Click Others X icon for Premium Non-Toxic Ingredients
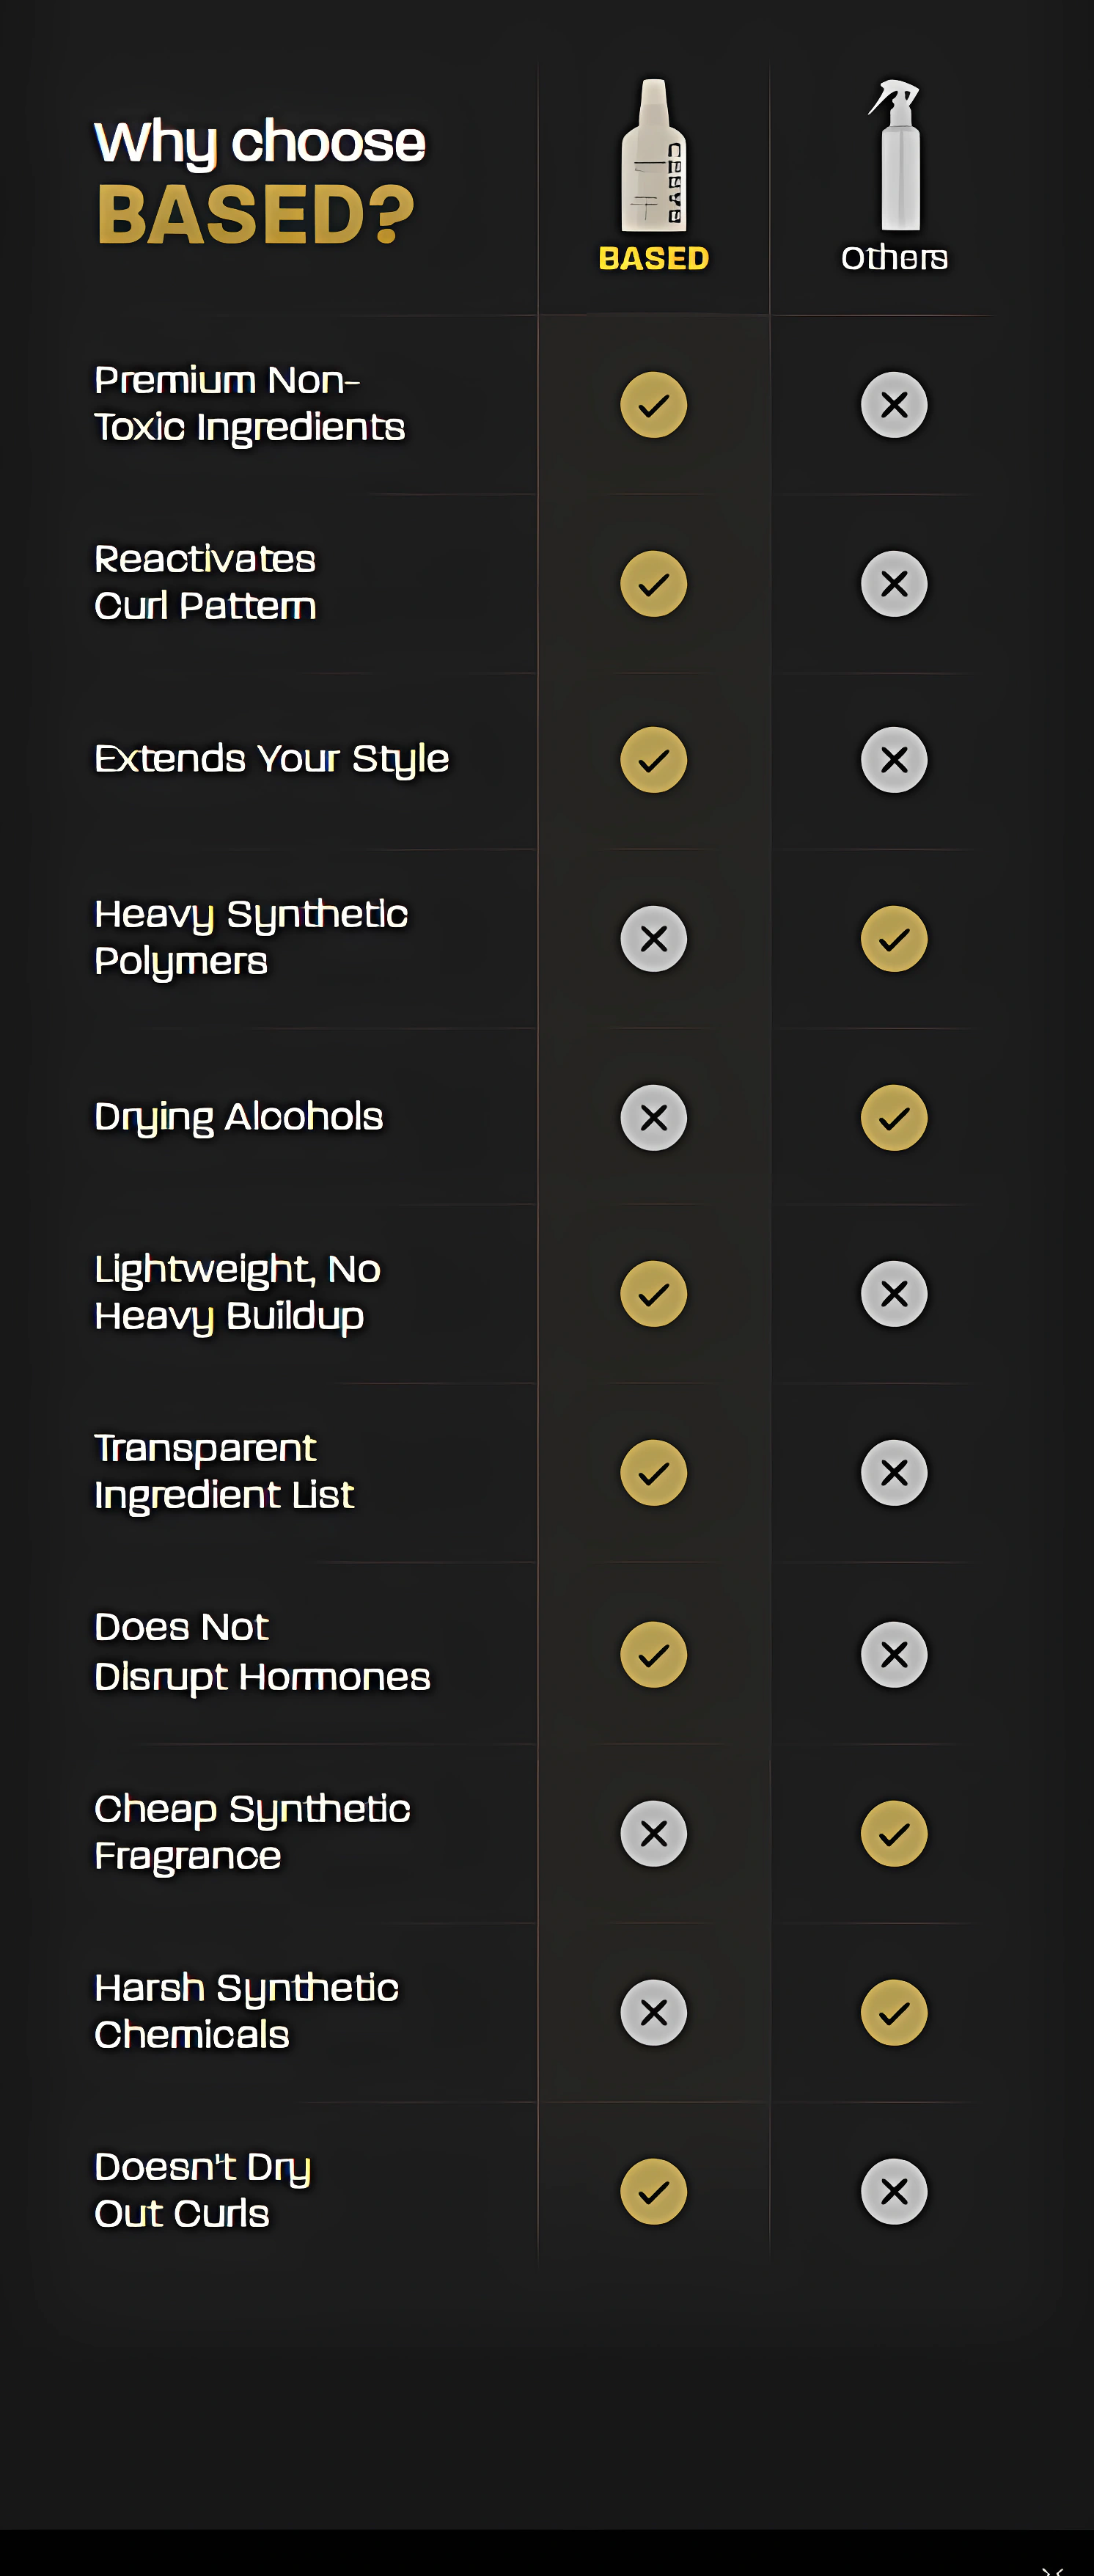The height and width of the screenshot is (2576, 1094). [x=894, y=405]
